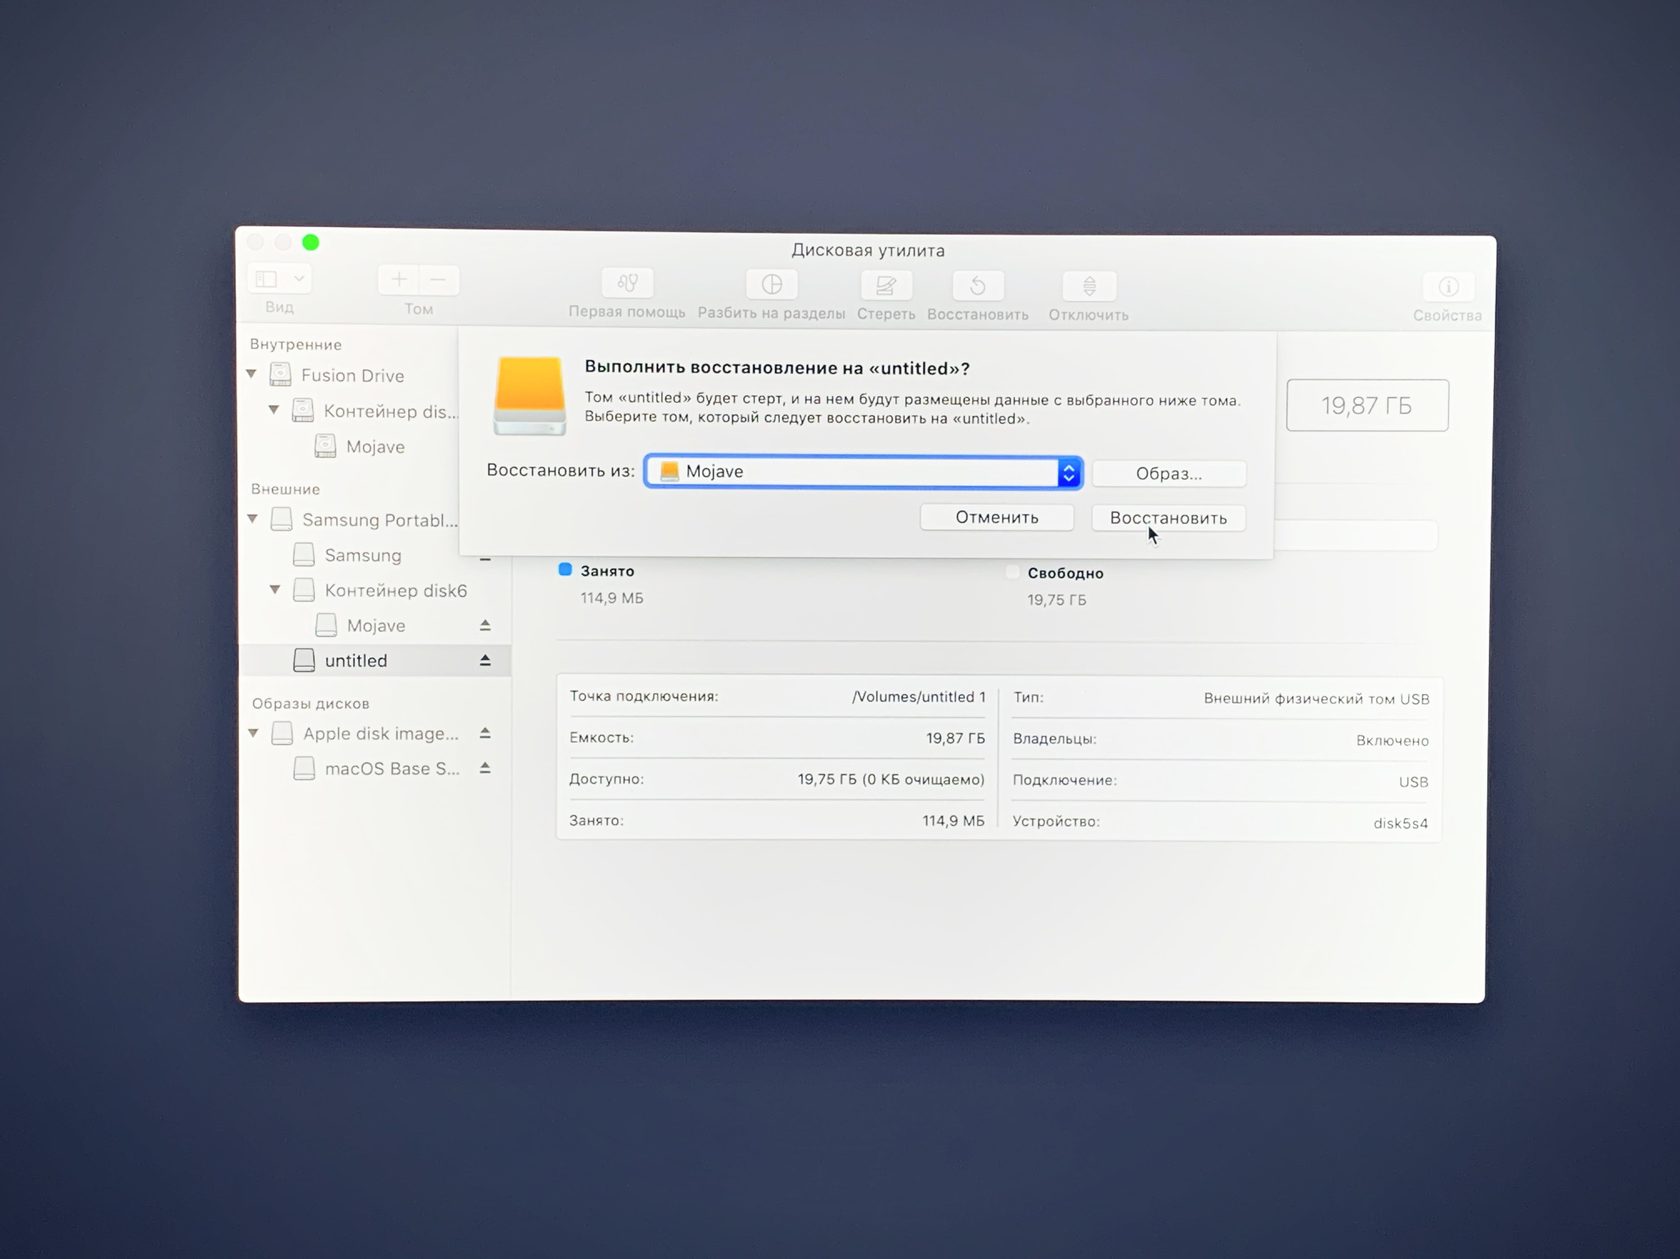Click the white Свободно legend swatch
The height and width of the screenshot is (1259, 1680).
[1012, 571]
